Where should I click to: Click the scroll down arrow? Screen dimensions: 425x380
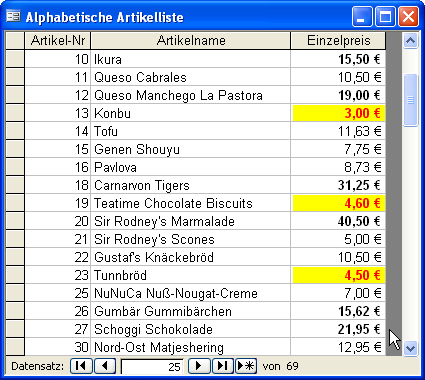[x=410, y=348]
